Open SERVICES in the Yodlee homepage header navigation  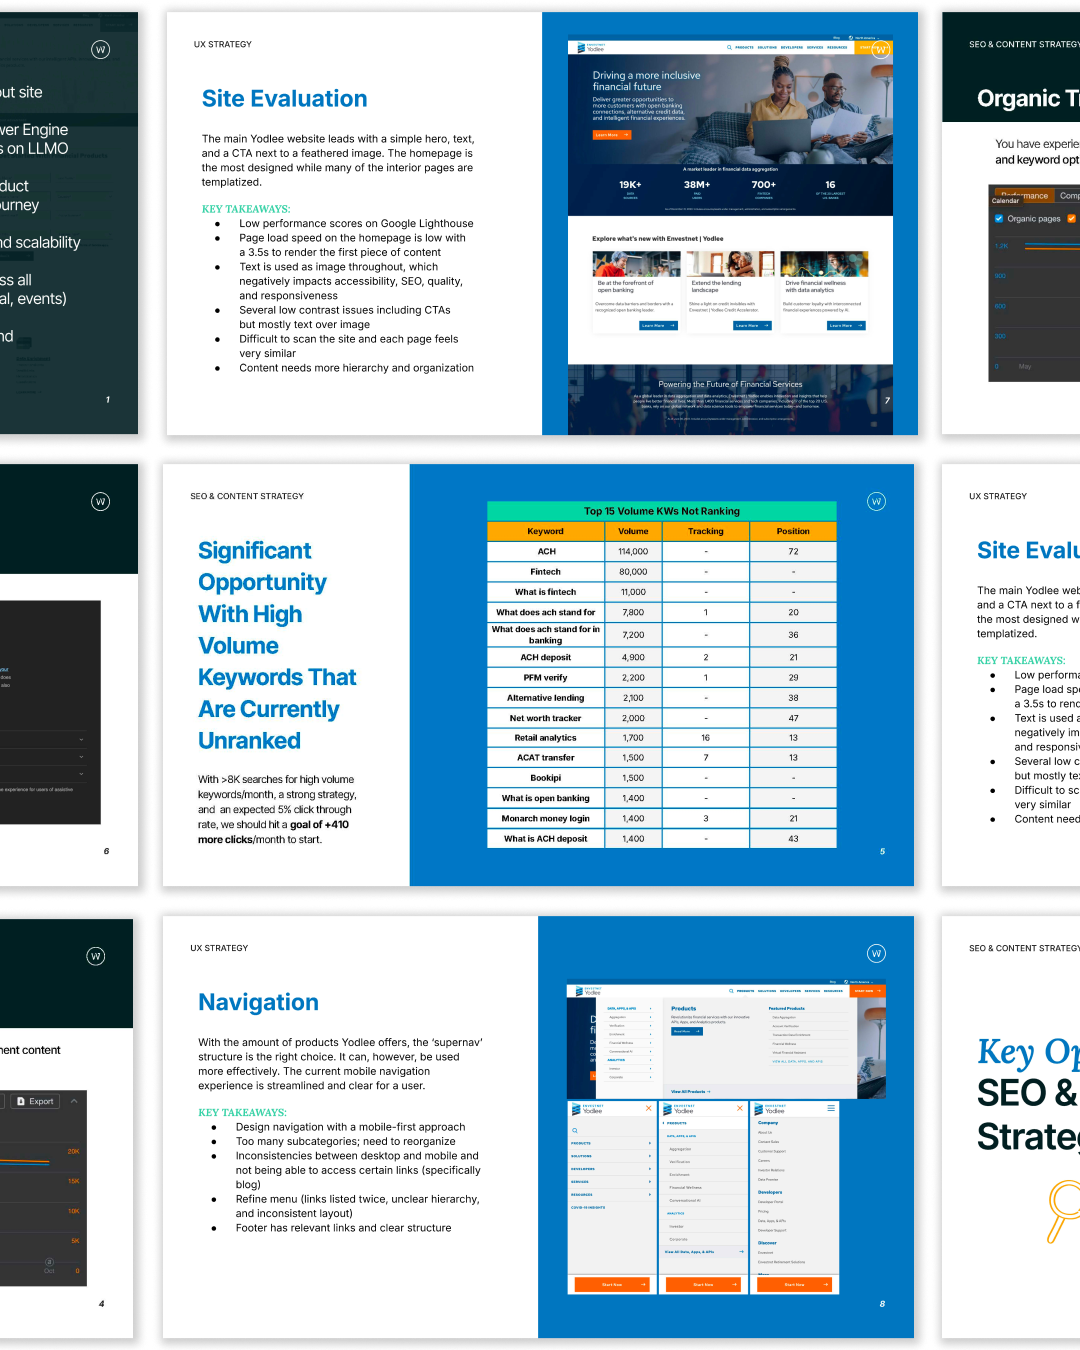pos(815,47)
